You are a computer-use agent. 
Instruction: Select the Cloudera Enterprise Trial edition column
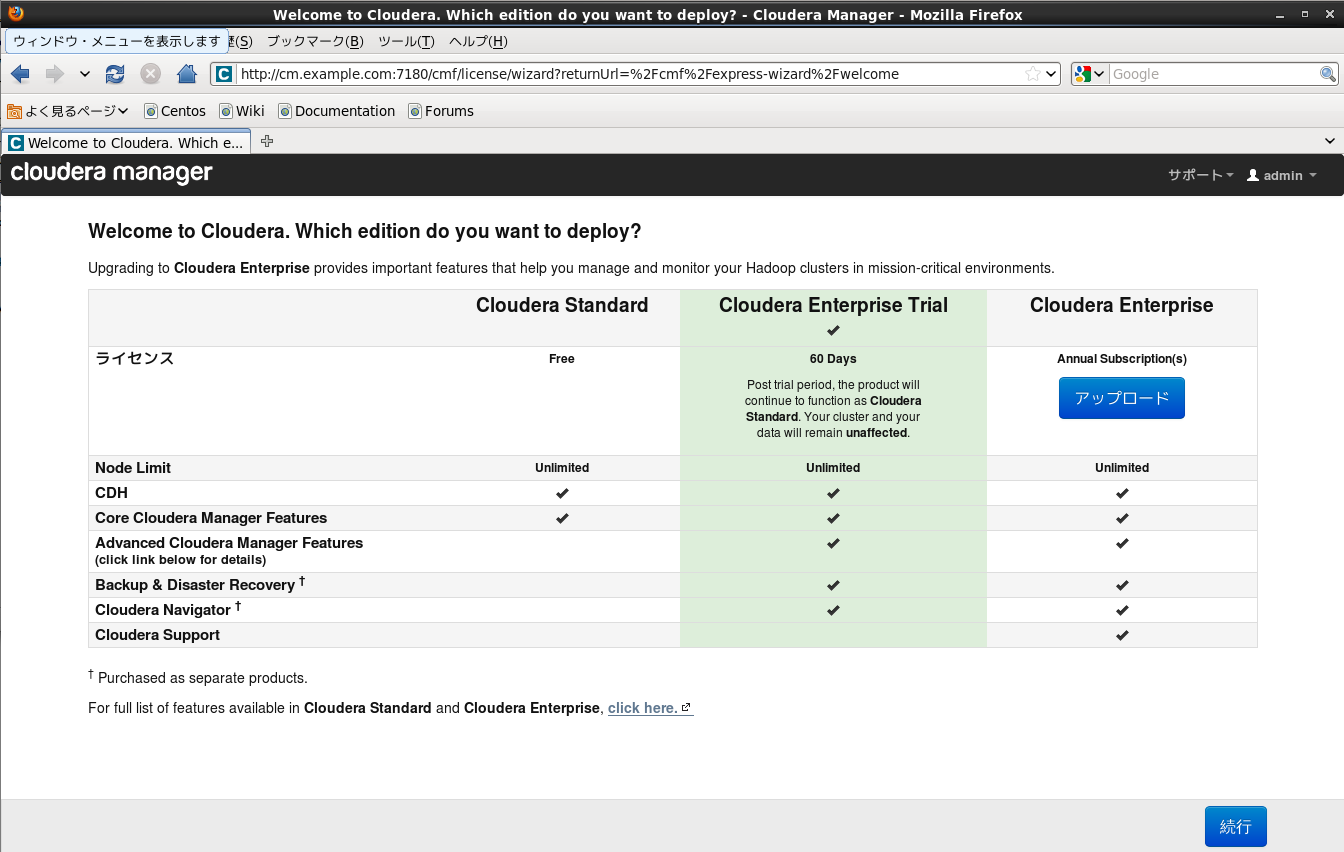click(833, 305)
